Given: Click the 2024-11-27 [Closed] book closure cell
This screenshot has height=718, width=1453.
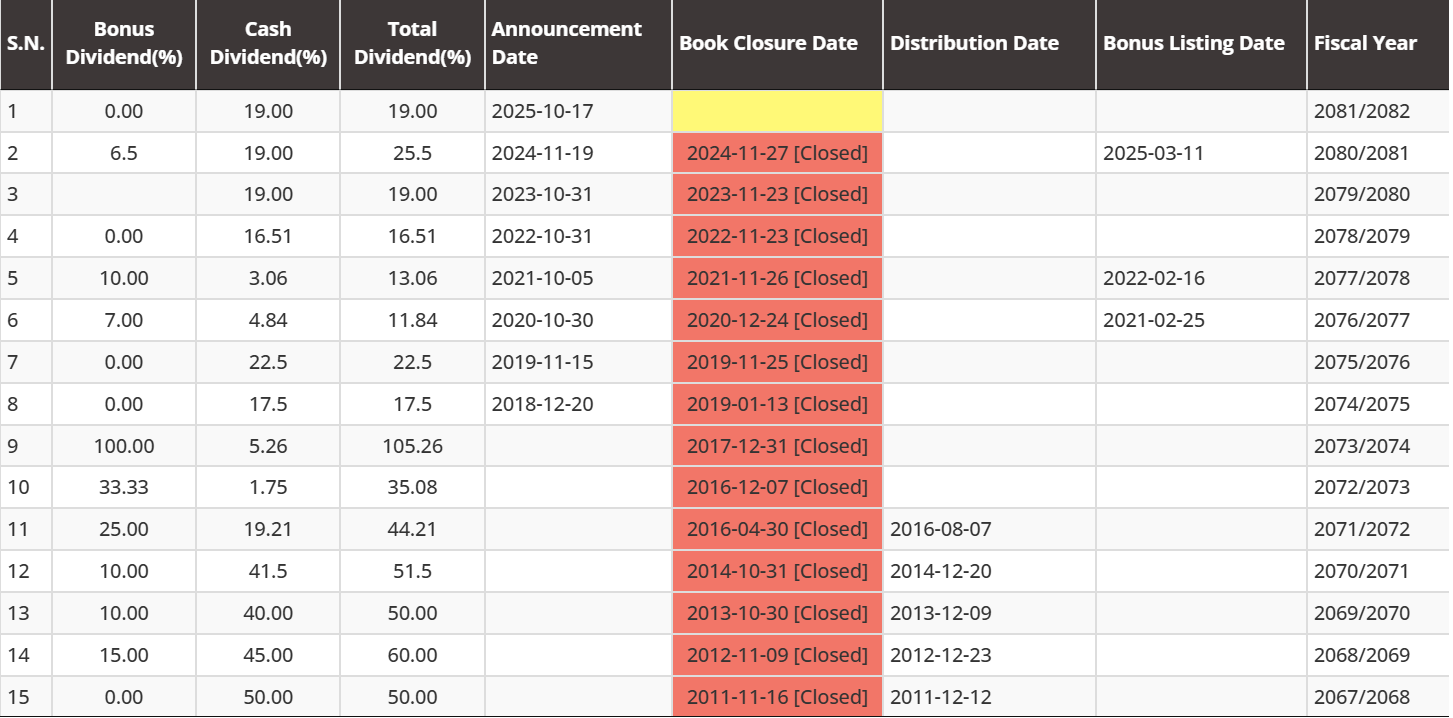Looking at the screenshot, I should tap(777, 153).
